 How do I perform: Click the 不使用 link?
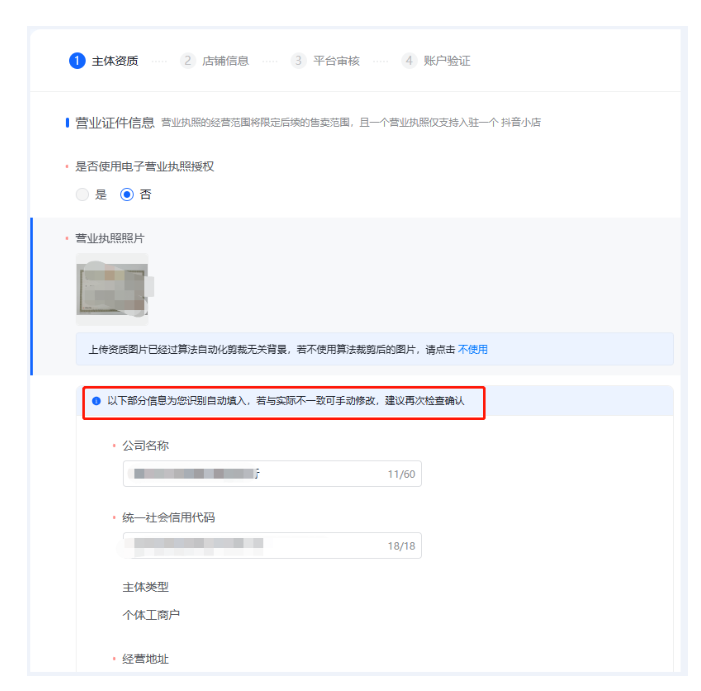(473, 350)
